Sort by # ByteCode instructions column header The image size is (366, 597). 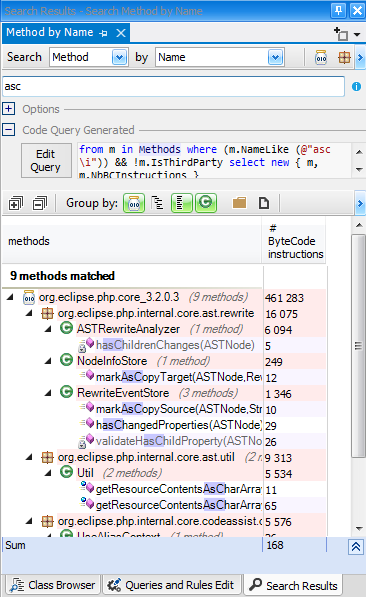(x=294, y=241)
